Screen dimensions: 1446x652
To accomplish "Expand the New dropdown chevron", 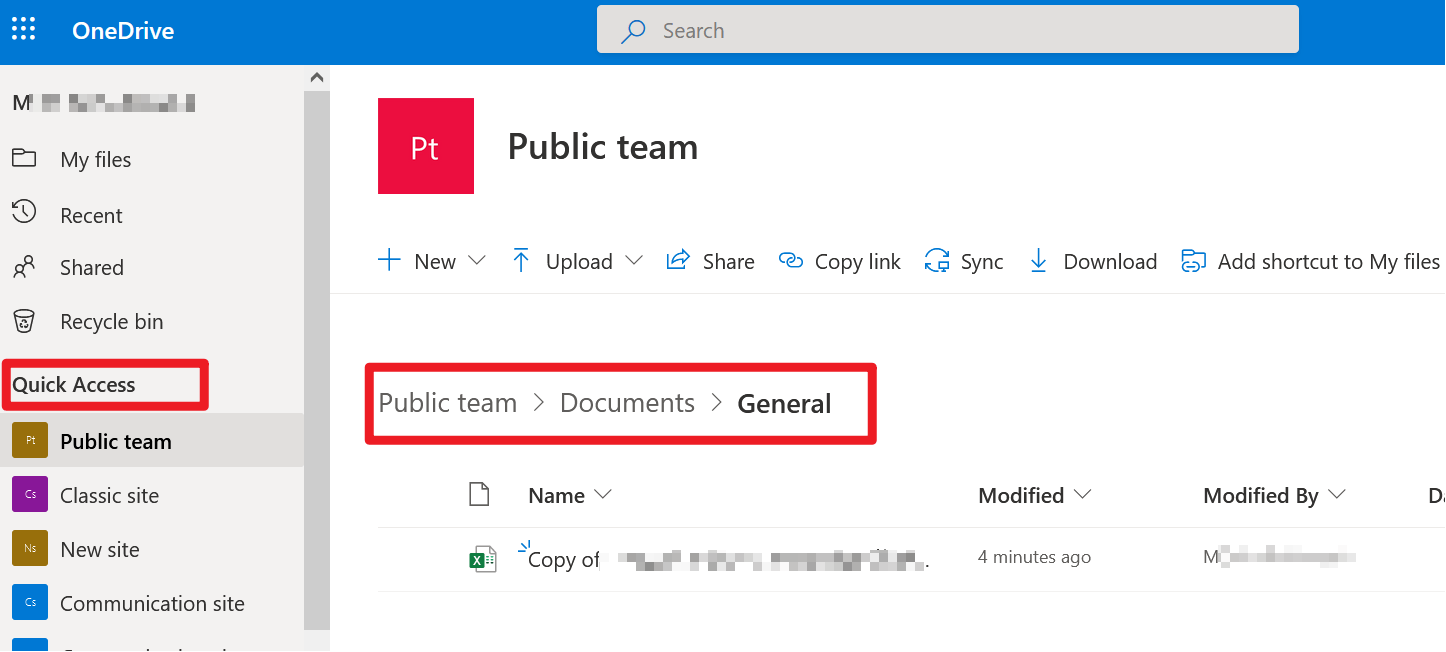I will click(477, 261).
